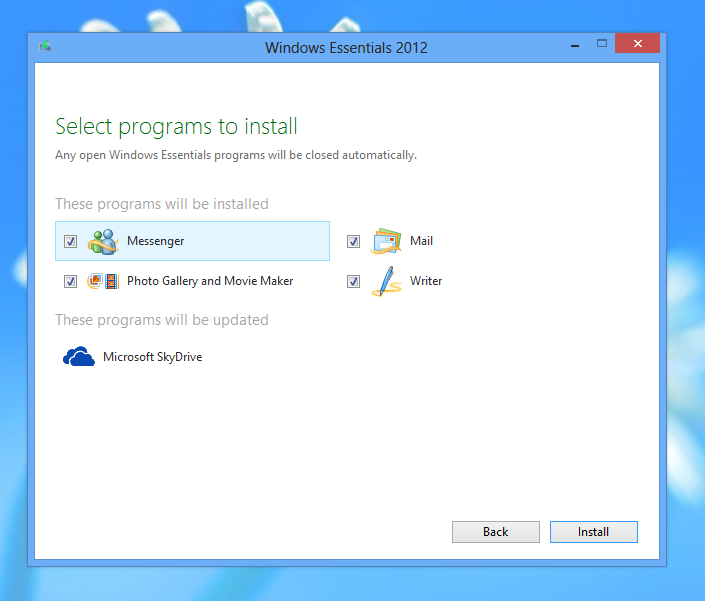This screenshot has width=705, height=601.
Task: Click 'These programs will be installed' text
Action: click(x=162, y=204)
